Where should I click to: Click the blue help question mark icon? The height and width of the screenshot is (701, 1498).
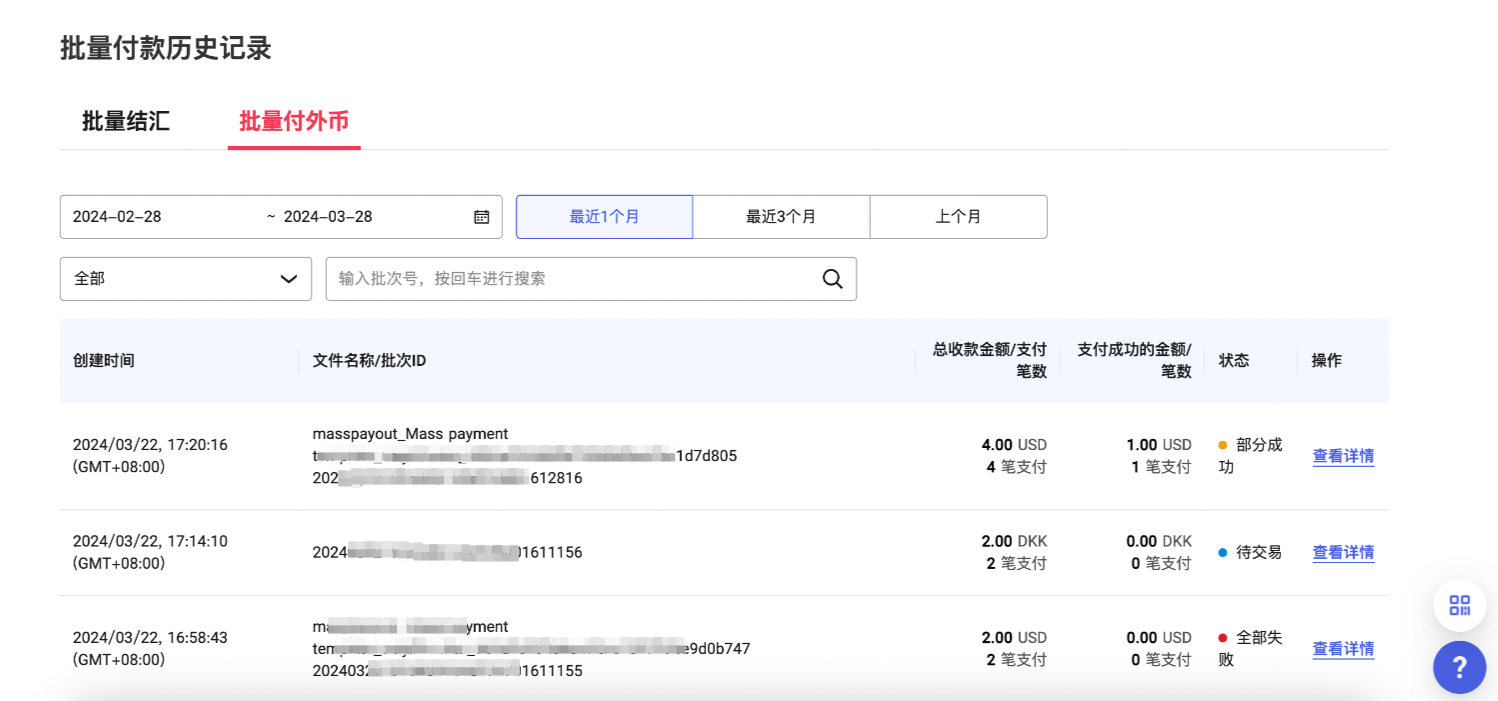point(1459,667)
